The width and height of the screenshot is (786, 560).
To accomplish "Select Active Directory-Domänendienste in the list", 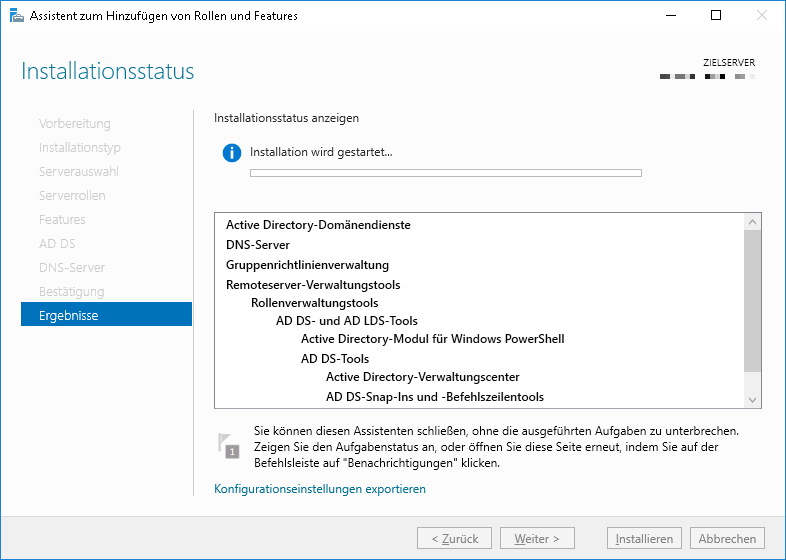I will click(318, 225).
